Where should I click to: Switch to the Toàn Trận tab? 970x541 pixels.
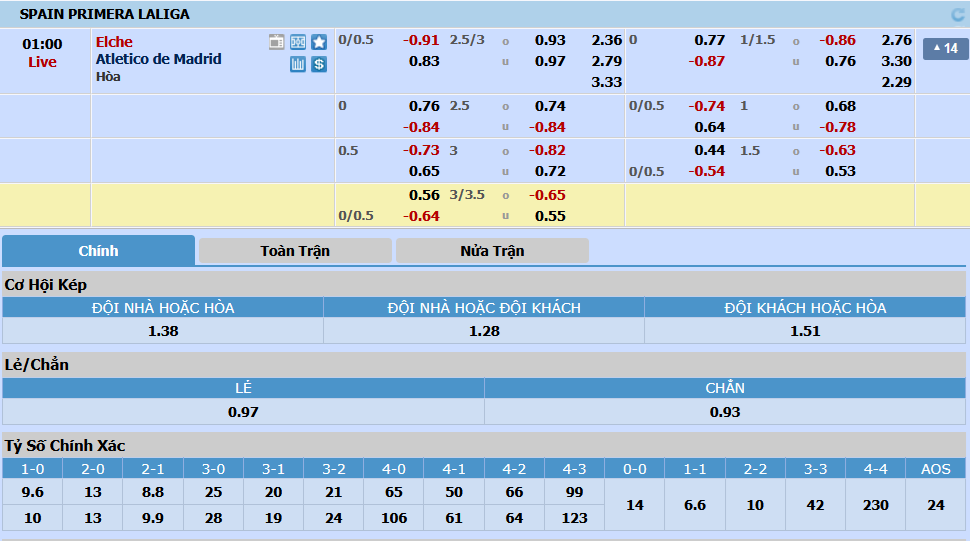point(295,251)
